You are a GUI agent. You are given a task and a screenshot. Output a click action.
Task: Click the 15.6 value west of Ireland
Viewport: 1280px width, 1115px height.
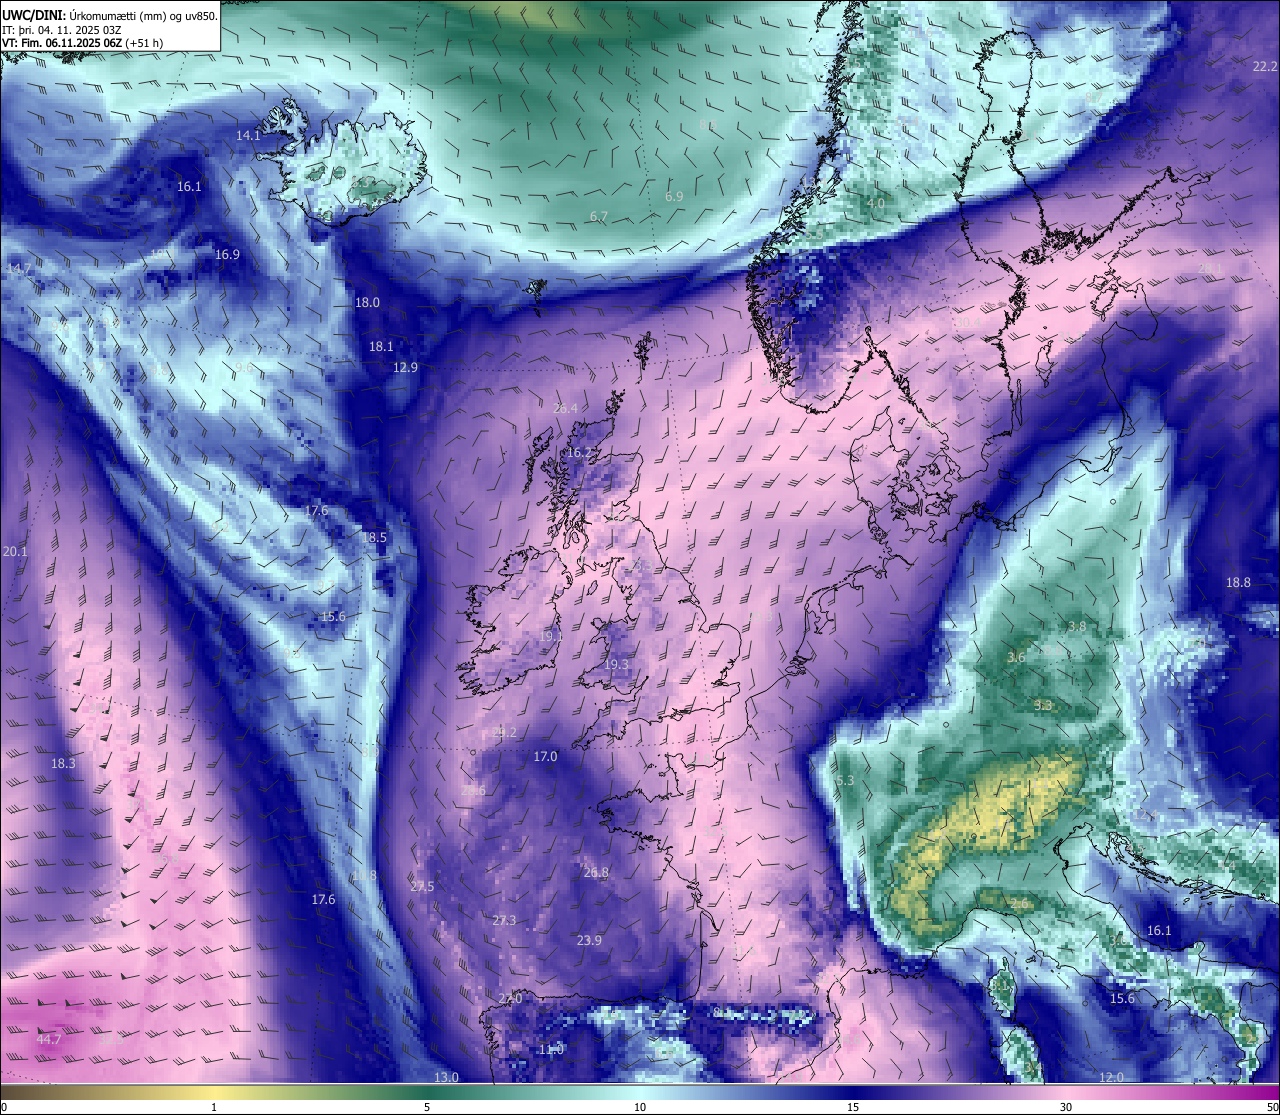pos(333,616)
